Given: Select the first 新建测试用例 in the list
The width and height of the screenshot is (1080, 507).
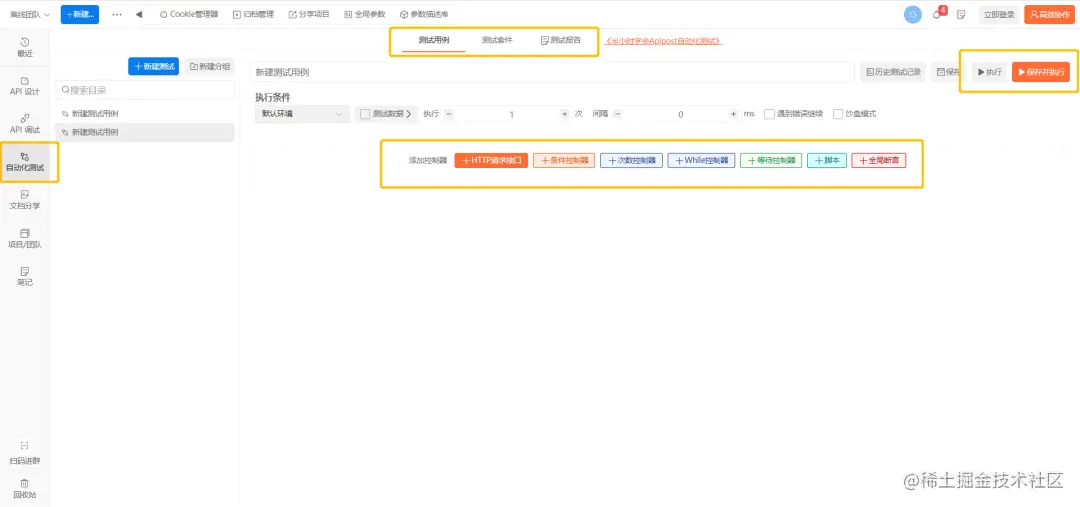Looking at the screenshot, I should point(145,114).
